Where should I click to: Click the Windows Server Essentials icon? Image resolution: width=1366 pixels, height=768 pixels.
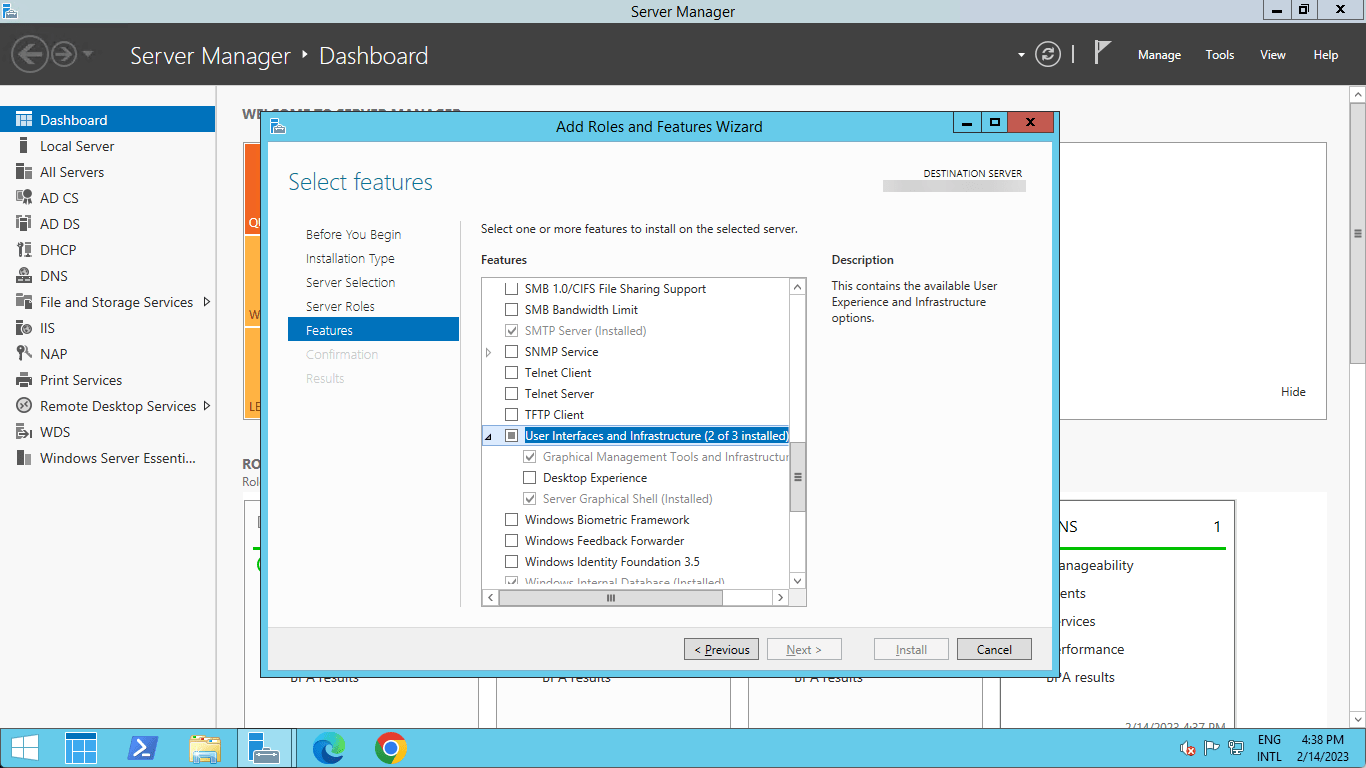(x=24, y=458)
